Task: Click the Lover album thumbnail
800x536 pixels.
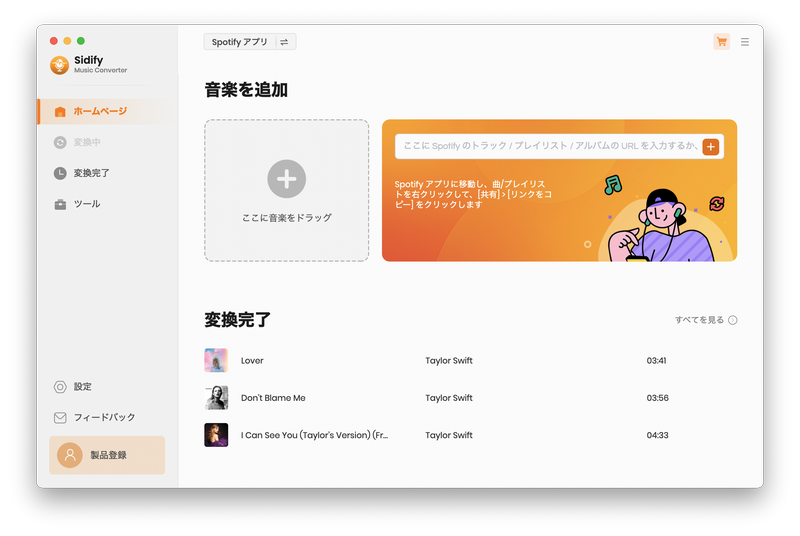Action: tap(216, 361)
